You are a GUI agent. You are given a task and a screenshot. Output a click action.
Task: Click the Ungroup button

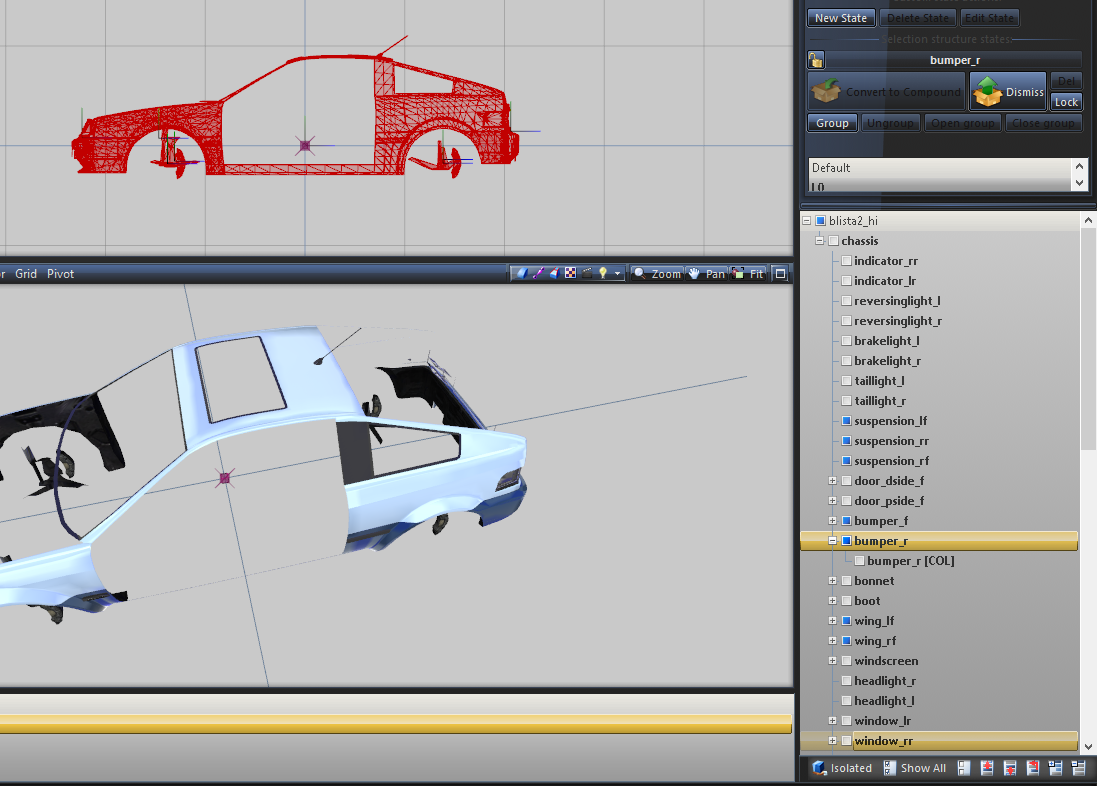pos(890,123)
